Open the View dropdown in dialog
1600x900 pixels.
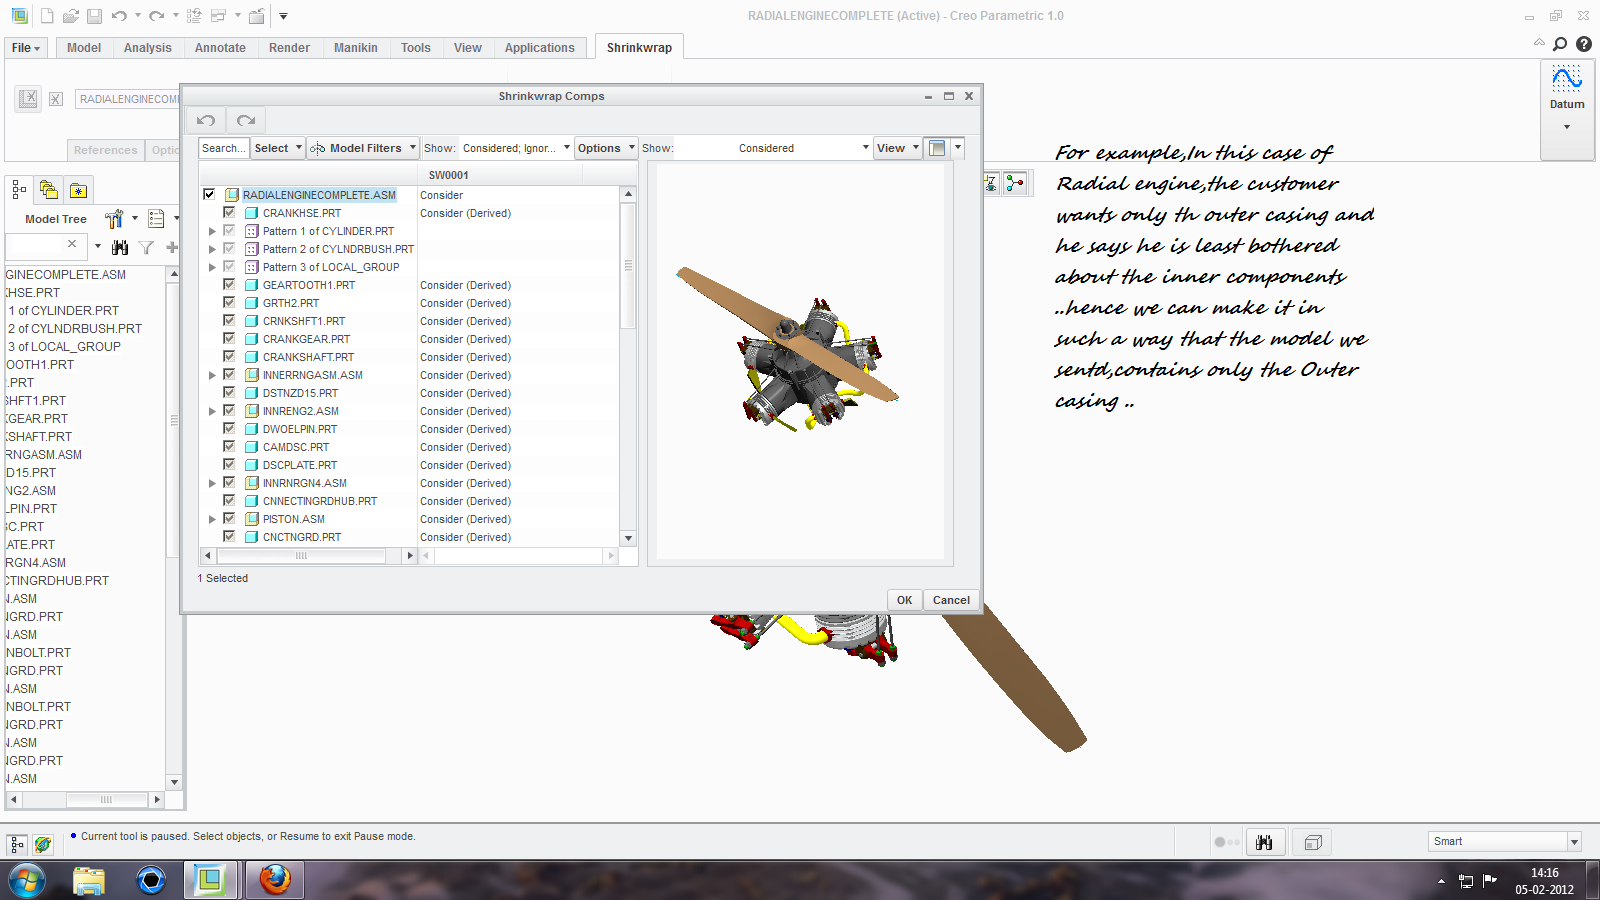[897, 148]
